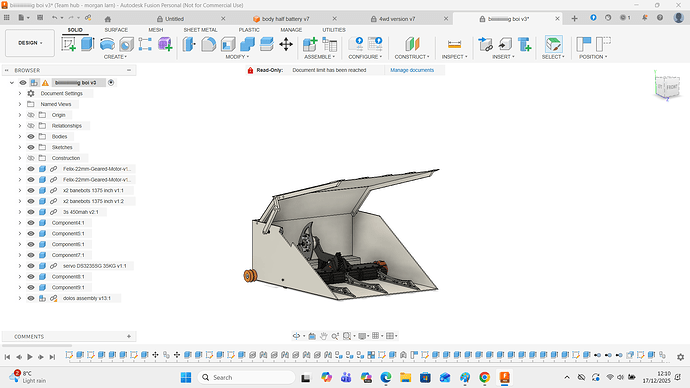Select the Move/Copy tool
Image resolution: width=690 pixels, height=388 pixels.
[x=286, y=44]
